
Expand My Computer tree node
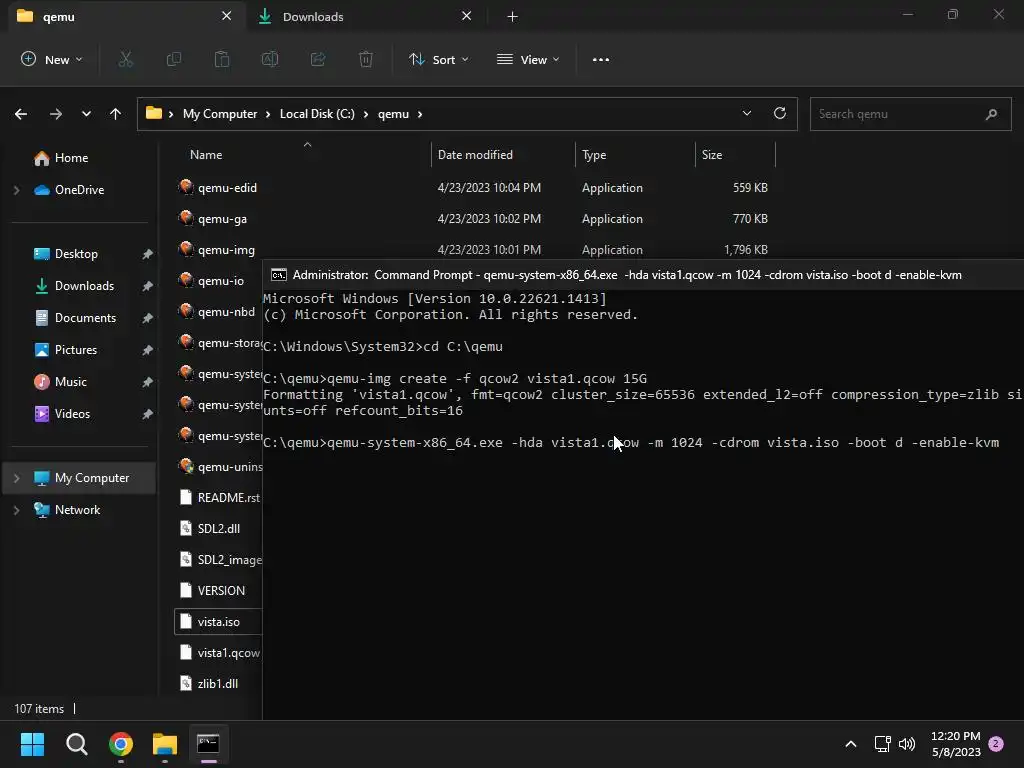point(17,478)
